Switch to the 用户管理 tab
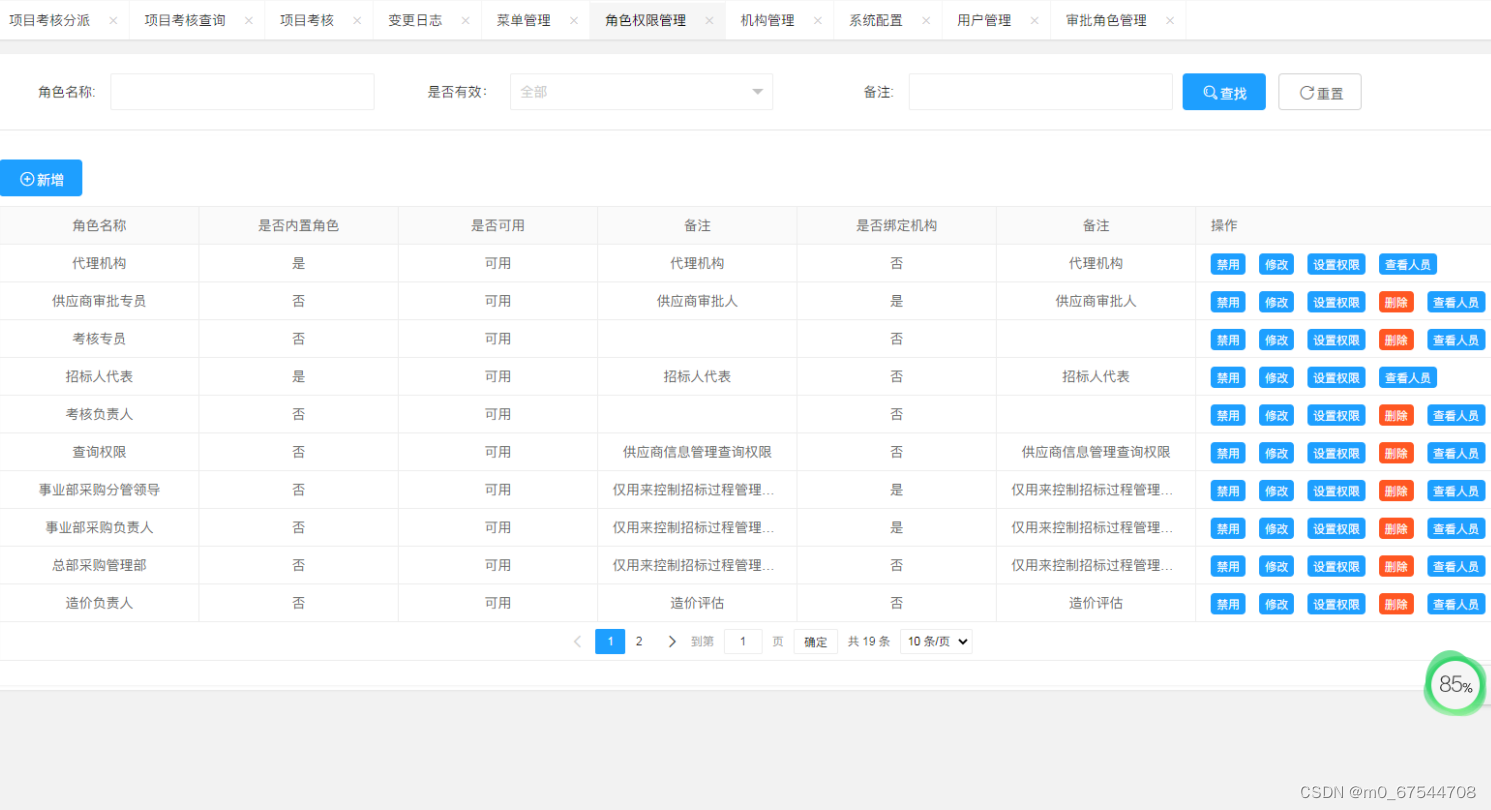The image size is (1491, 810). pos(984,19)
